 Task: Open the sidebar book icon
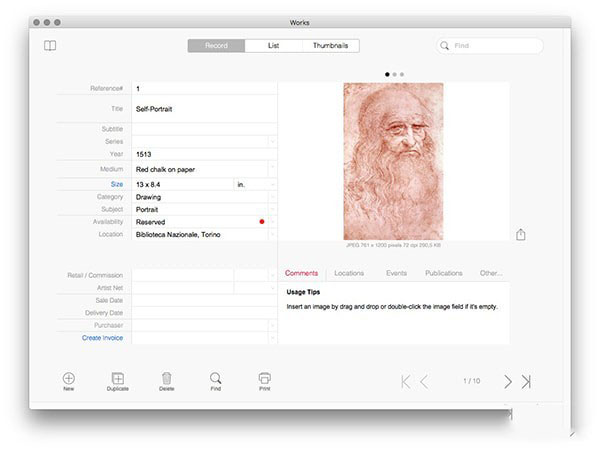50,46
